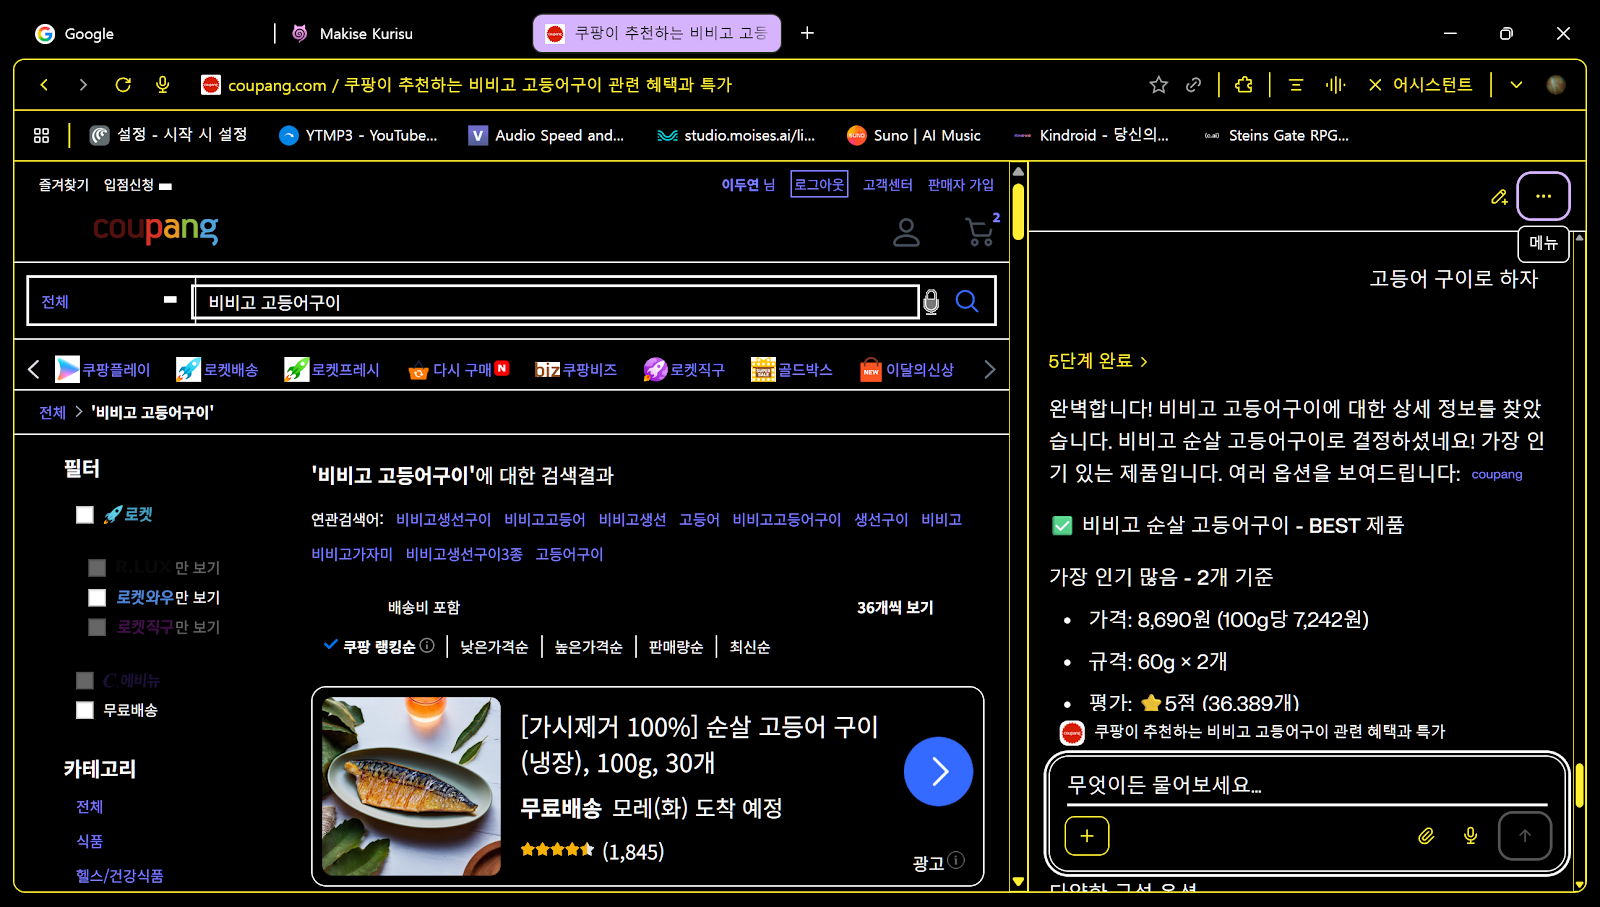
Task: Open the Steins Gate RPG bookmark
Action: [x=1276, y=135]
